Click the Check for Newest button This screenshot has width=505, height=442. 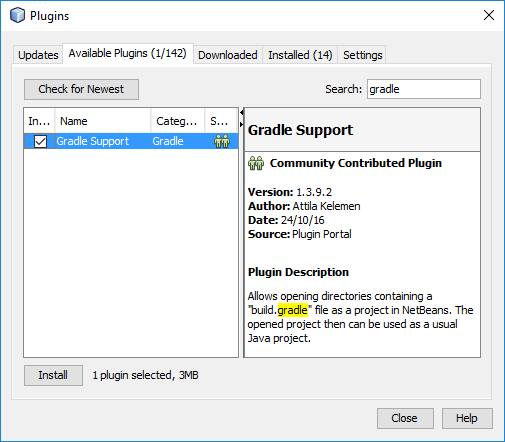(81, 89)
